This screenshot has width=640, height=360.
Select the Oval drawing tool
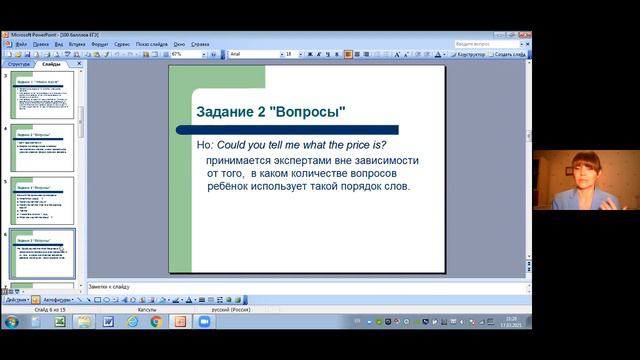(107, 300)
